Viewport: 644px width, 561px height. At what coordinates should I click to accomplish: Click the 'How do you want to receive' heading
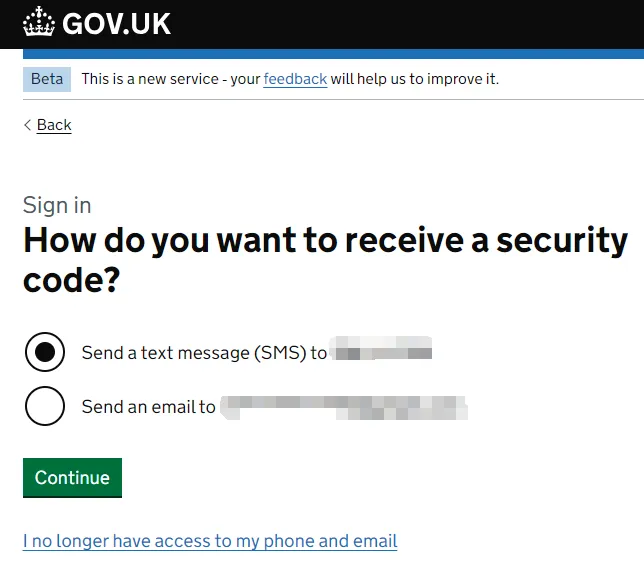click(x=325, y=260)
